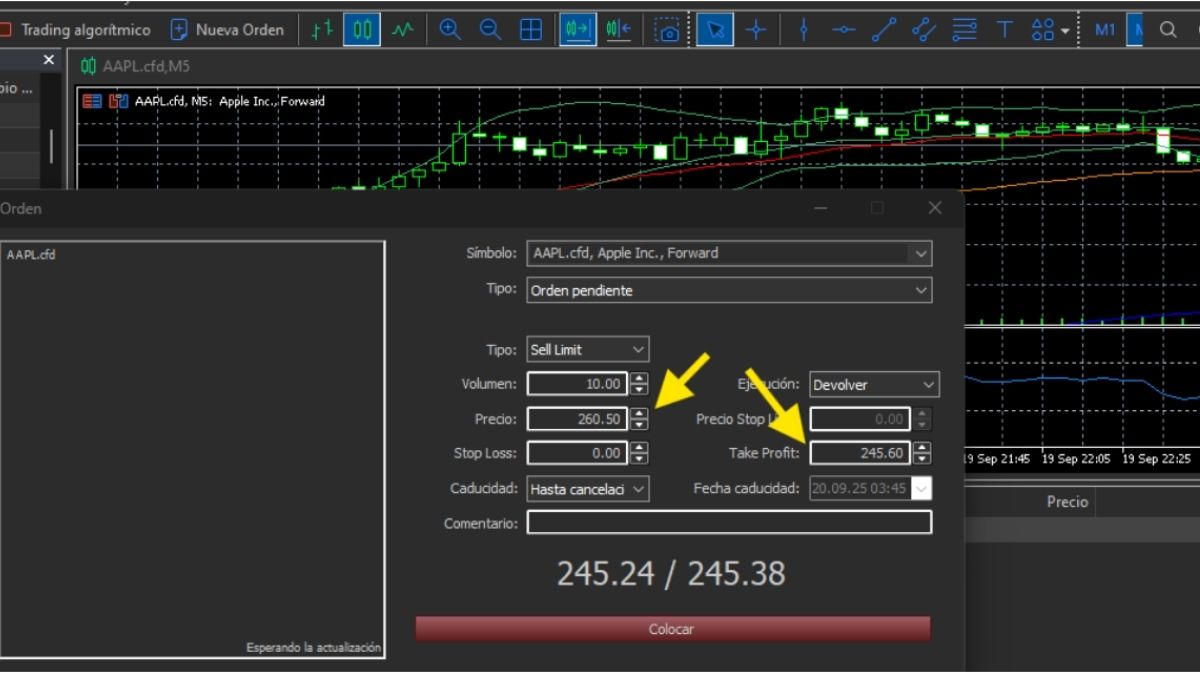Switch chart to bar chart view
This screenshot has width=1200, height=675.
coord(322,30)
